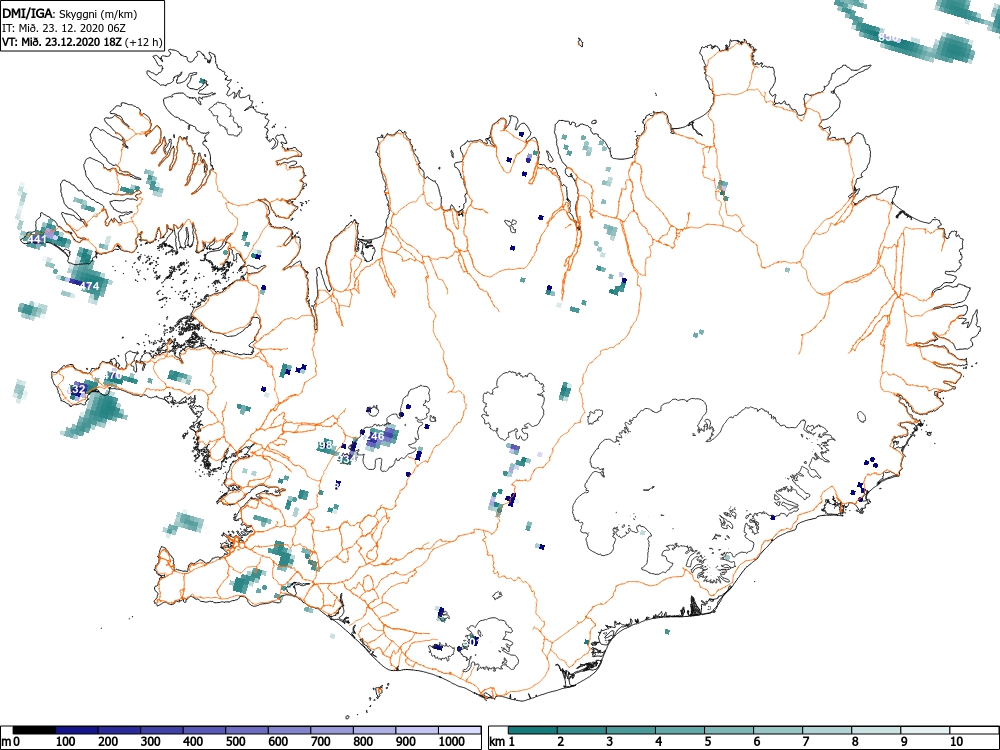The width and height of the screenshot is (1000, 750).
Task: Click the dark teal 1–2 km swatch
Action: pos(533,730)
